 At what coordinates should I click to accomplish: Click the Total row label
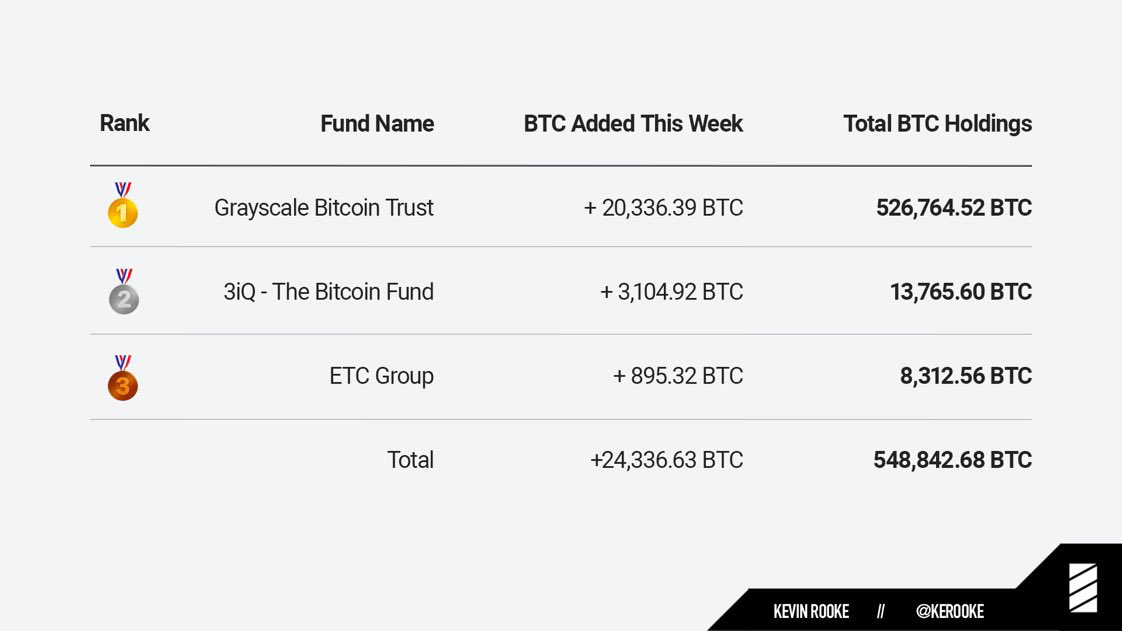(410, 460)
